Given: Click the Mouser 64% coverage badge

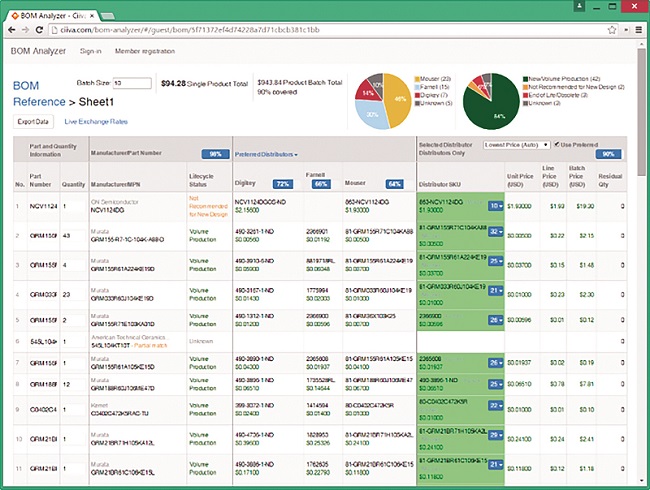Looking at the screenshot, I should tap(395, 184).
